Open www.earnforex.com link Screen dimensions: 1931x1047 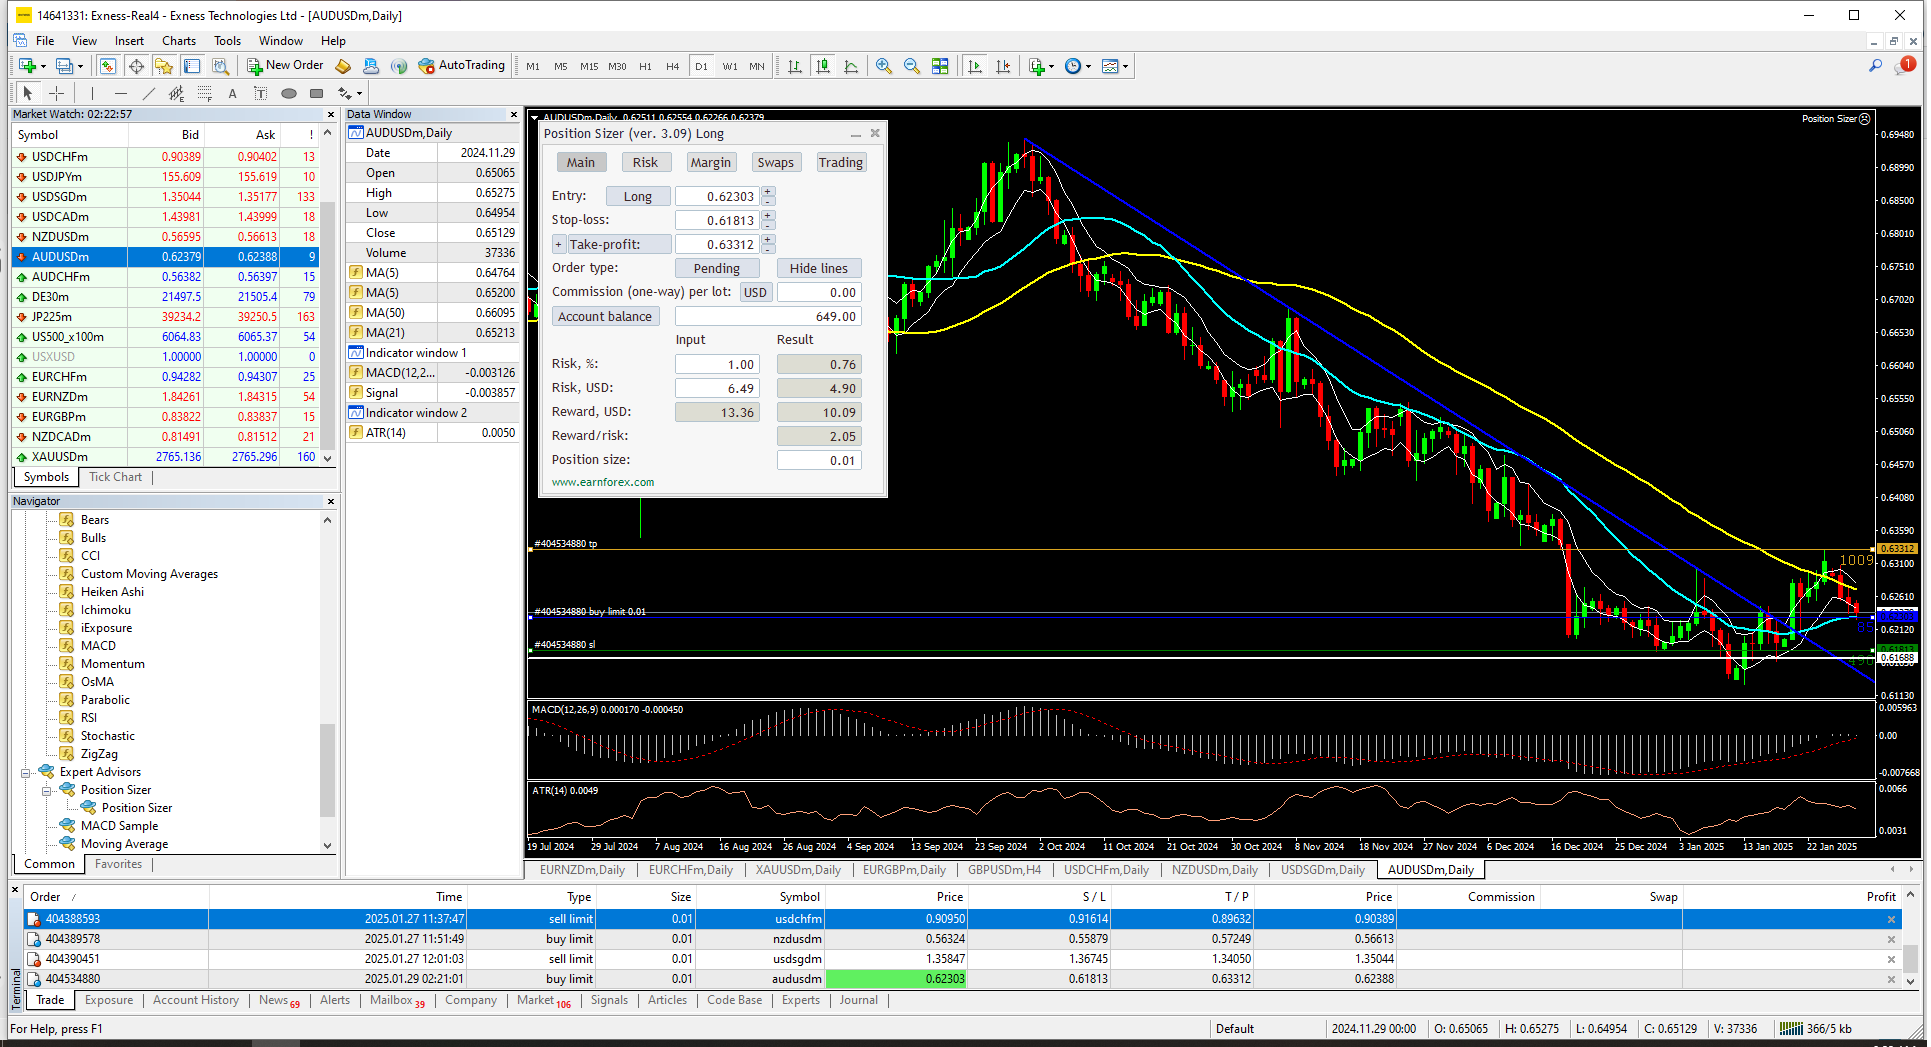(603, 482)
